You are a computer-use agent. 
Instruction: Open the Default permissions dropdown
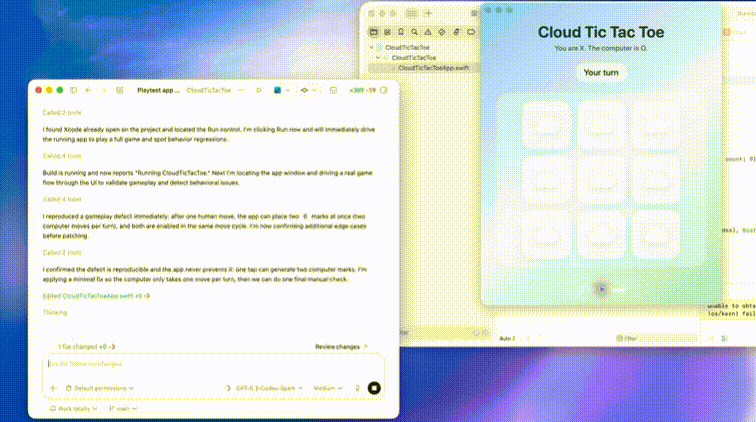(x=100, y=388)
